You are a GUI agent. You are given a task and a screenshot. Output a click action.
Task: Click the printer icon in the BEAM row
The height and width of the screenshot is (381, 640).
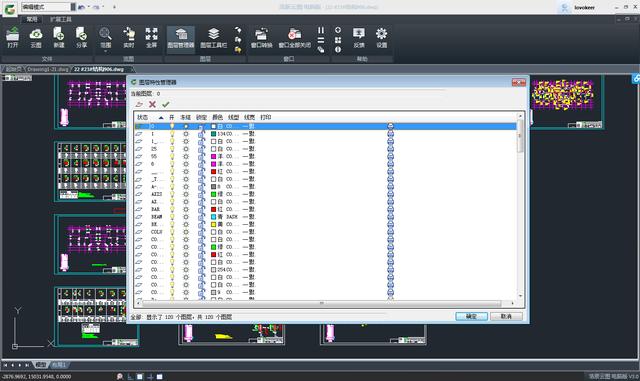(391, 217)
